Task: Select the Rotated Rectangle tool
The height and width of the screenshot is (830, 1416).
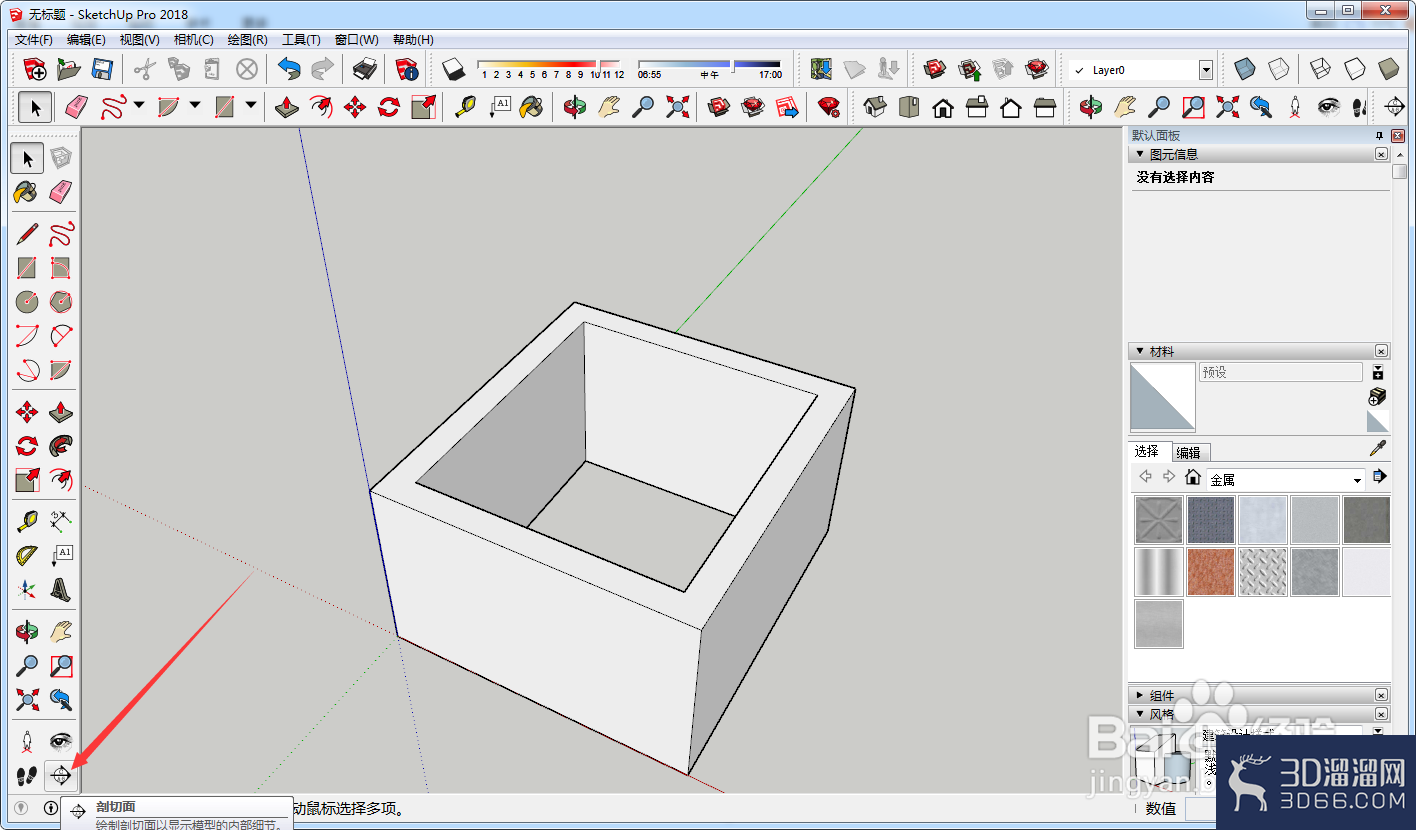Action: 61,268
